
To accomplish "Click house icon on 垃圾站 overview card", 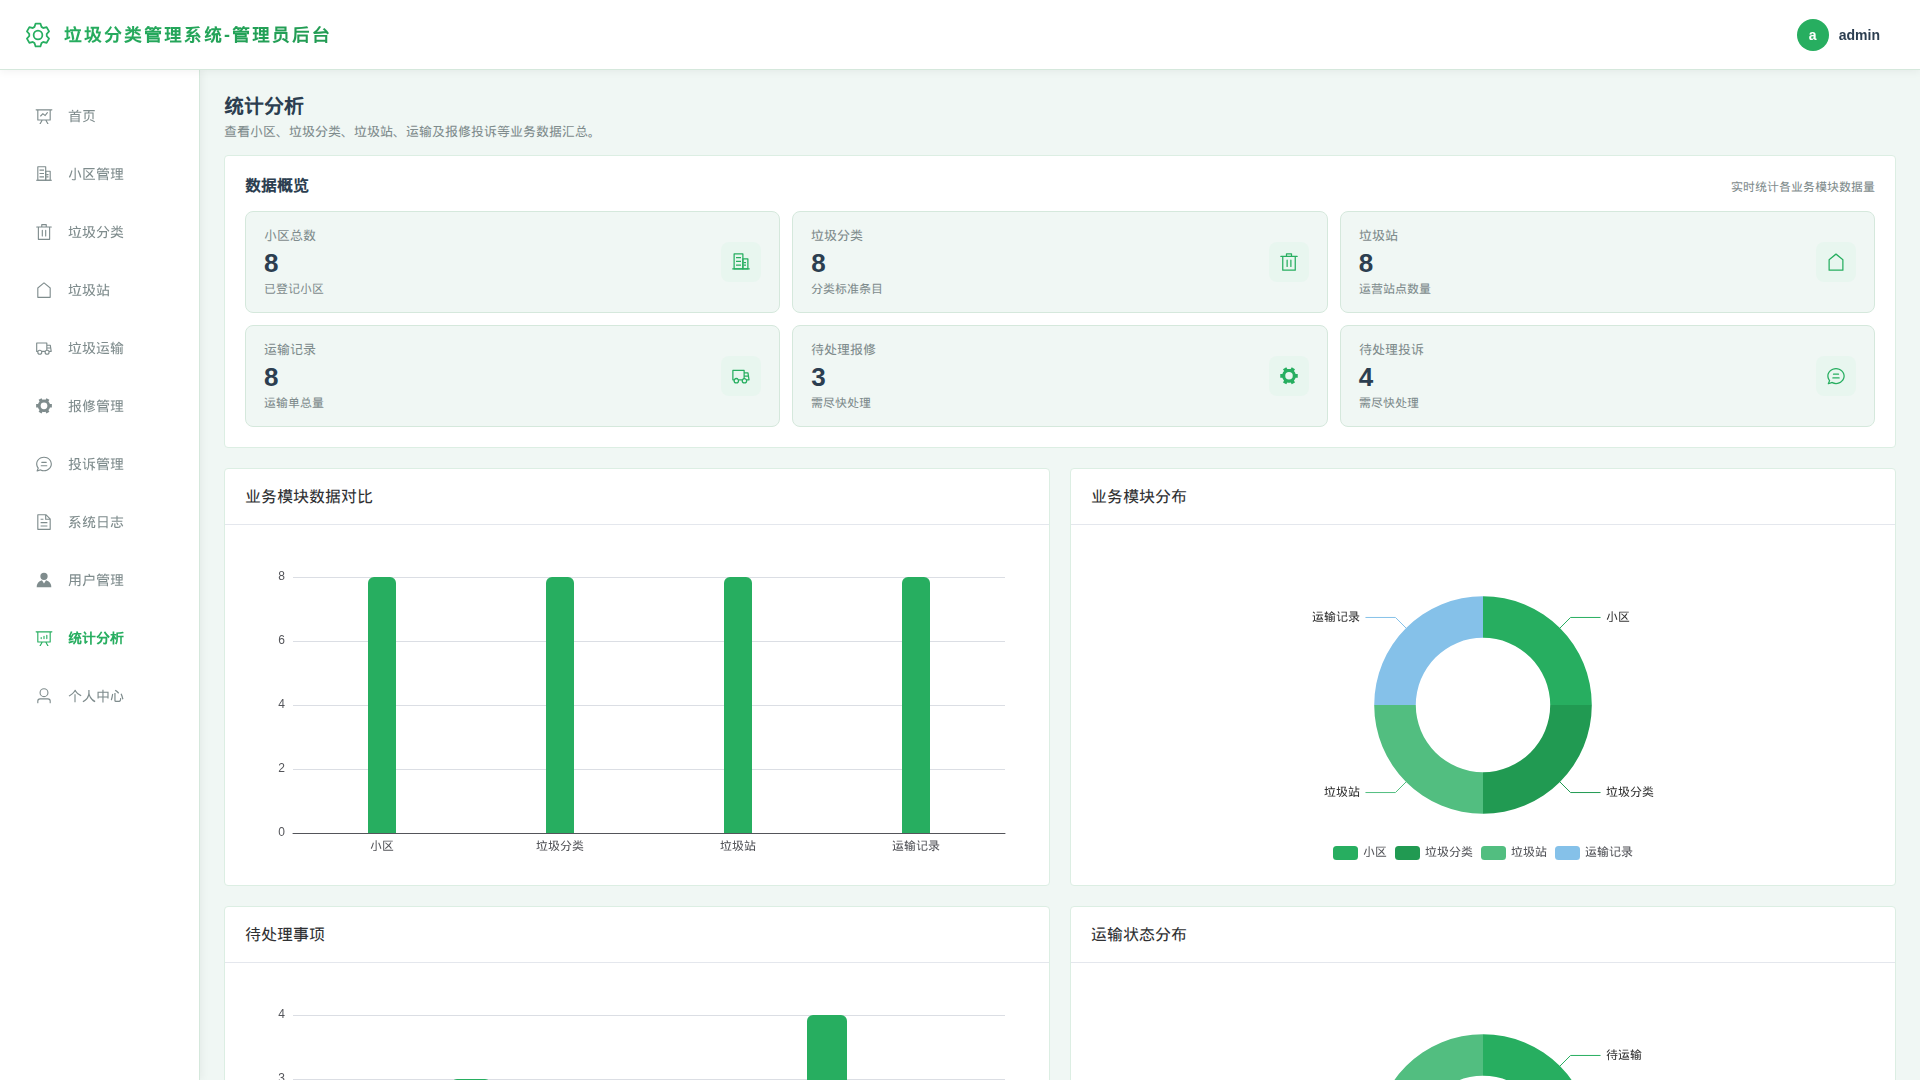I will [1836, 262].
